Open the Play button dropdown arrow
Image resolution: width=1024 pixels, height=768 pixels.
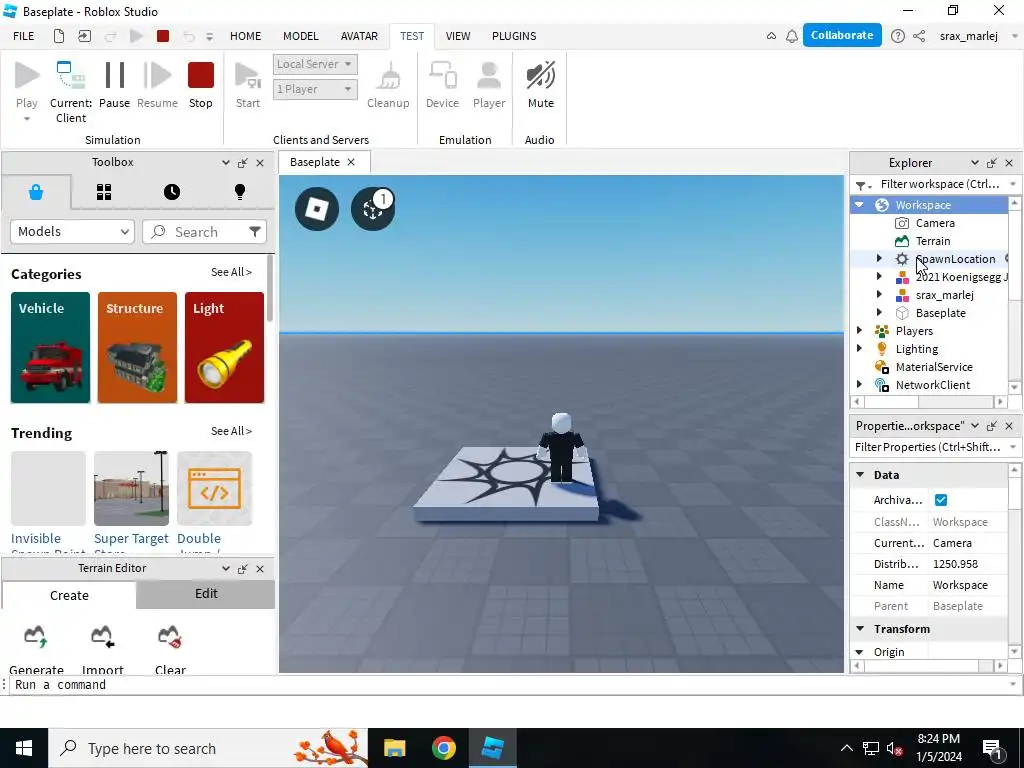tap(27, 119)
